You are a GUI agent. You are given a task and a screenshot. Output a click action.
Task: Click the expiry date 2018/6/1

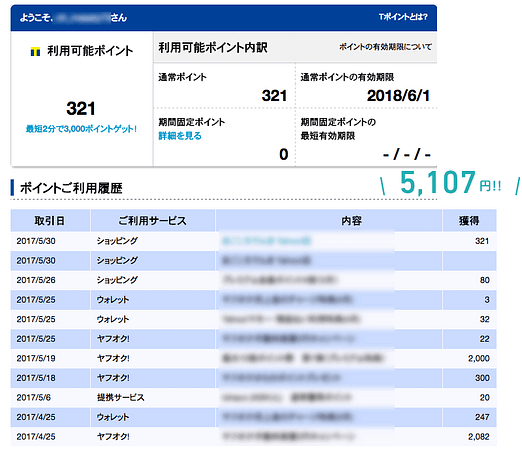[x=398, y=96]
